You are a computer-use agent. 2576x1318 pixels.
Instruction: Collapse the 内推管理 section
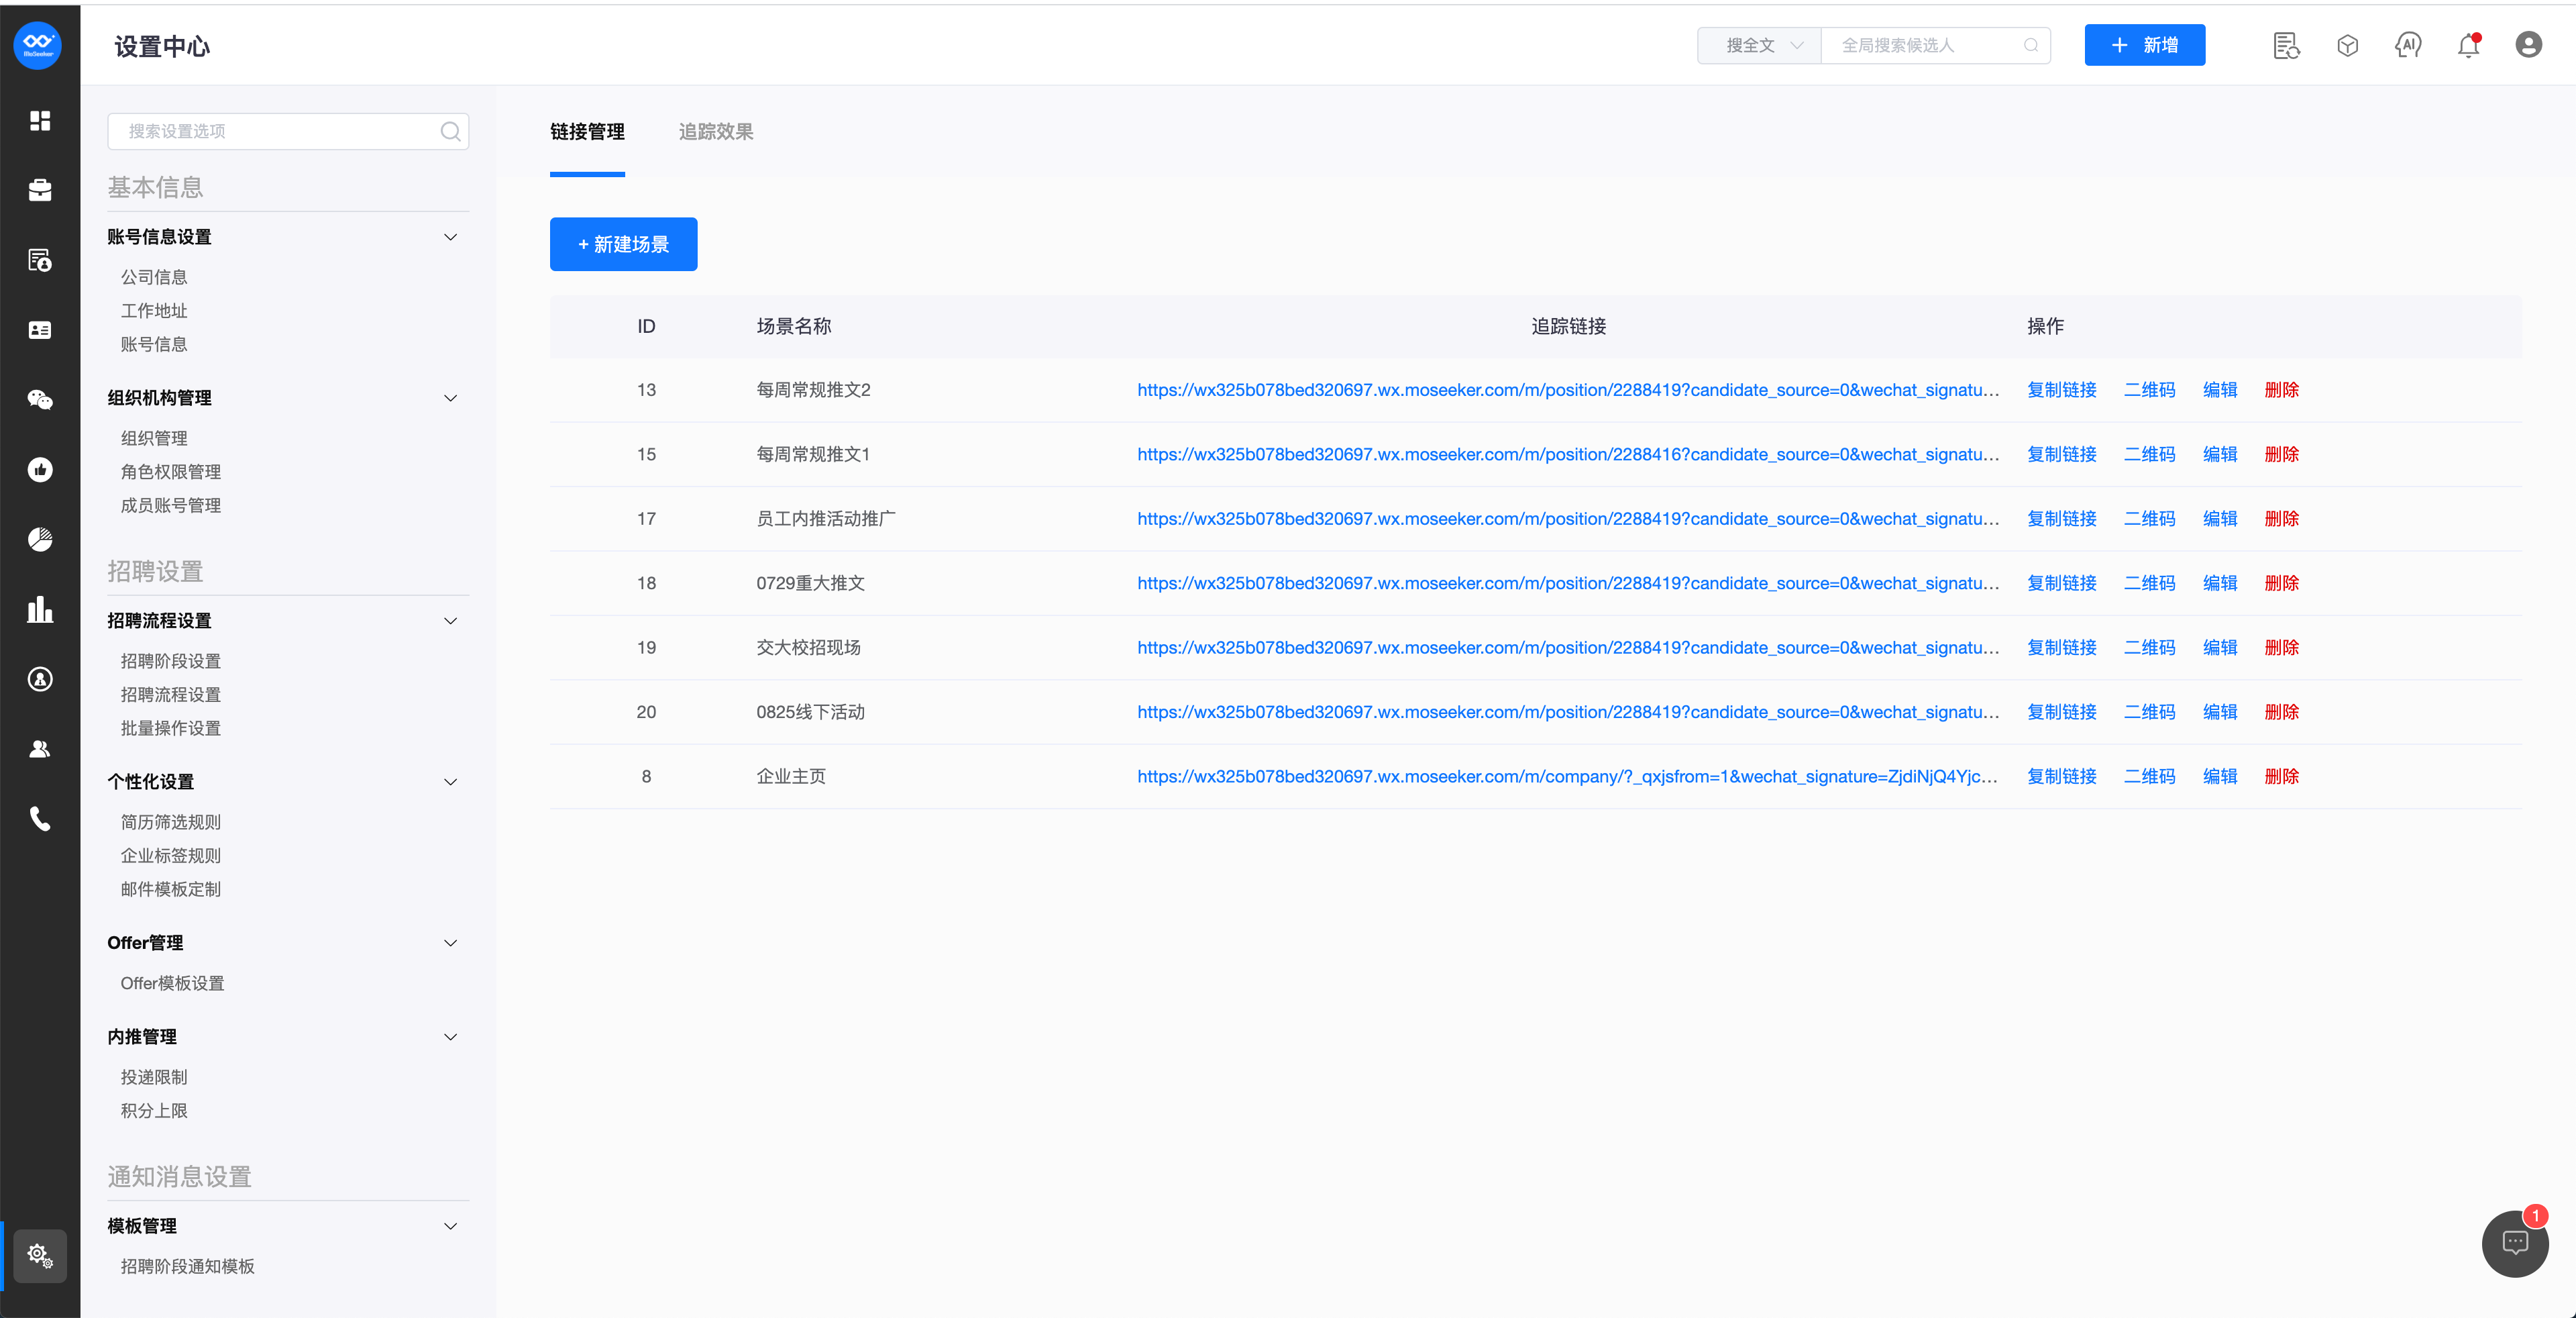pyautogui.click(x=450, y=1037)
